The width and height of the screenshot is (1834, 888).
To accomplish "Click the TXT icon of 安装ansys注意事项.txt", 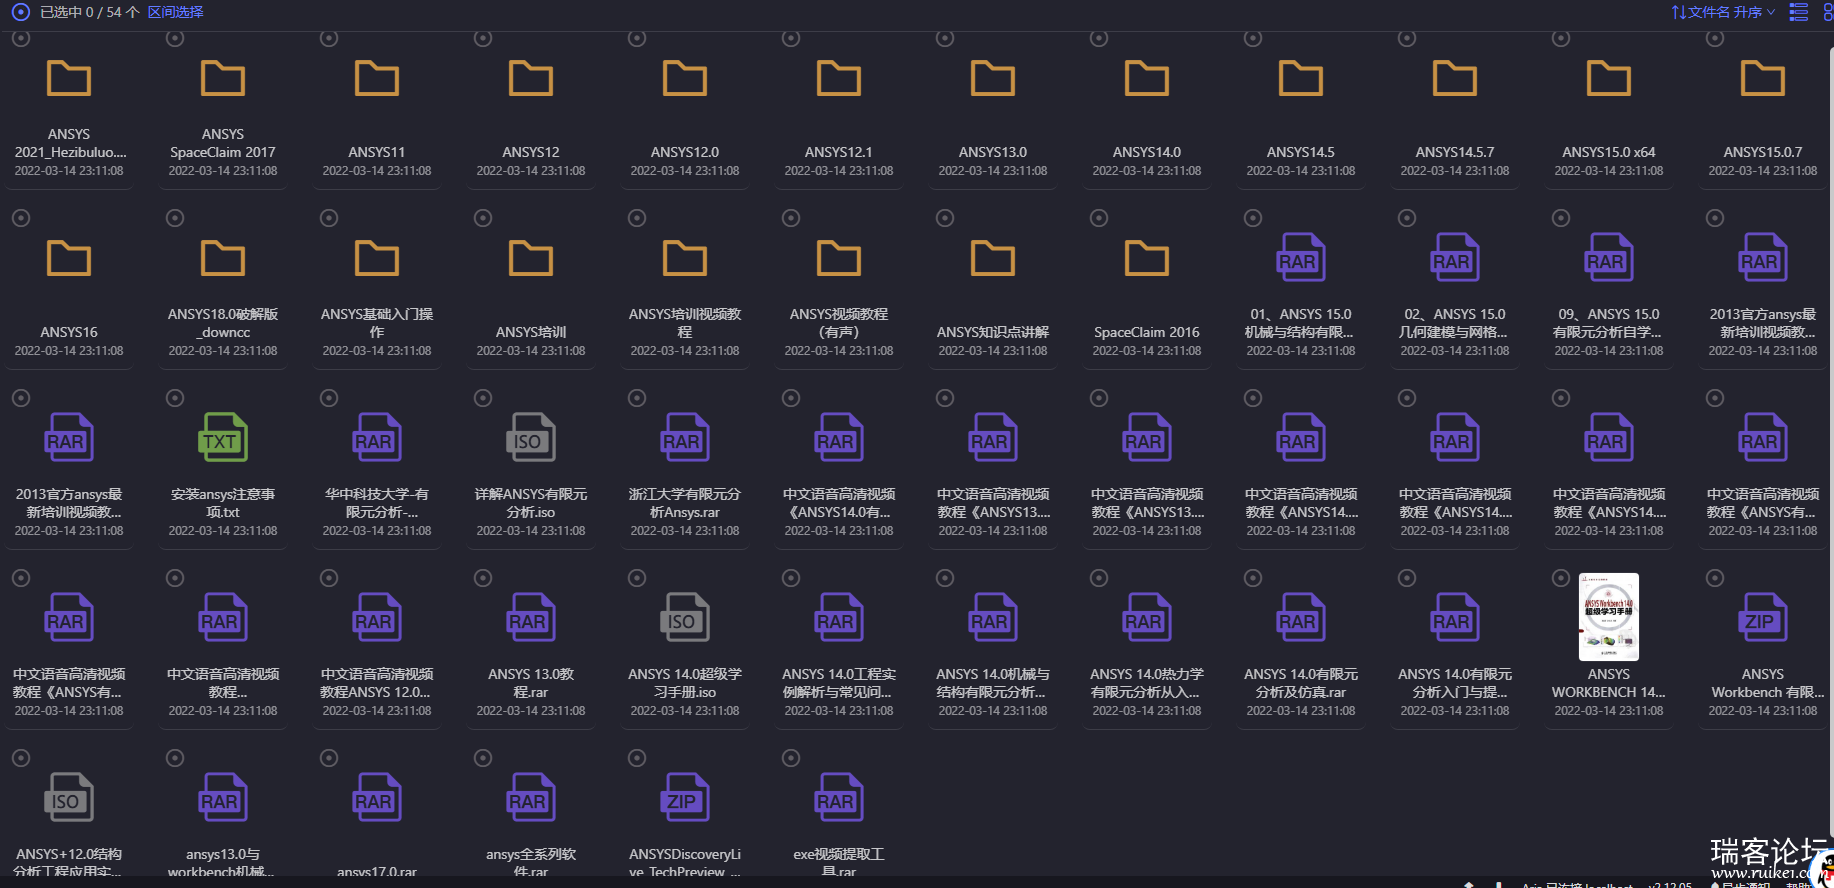I will (223, 437).
